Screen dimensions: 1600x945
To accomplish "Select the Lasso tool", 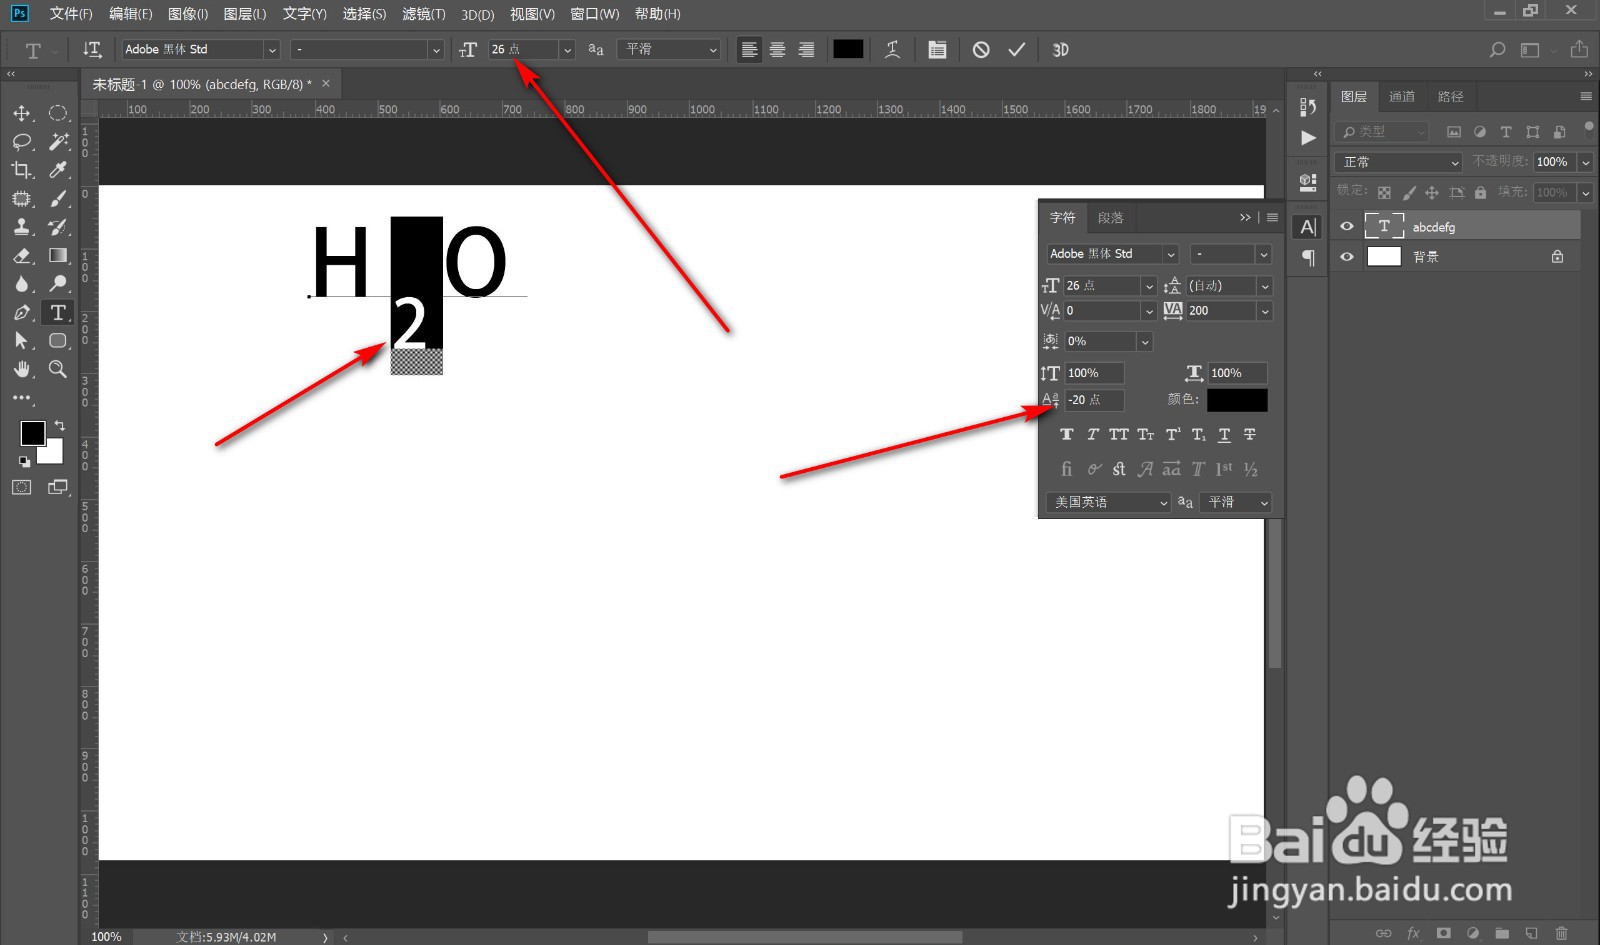I will (22, 142).
